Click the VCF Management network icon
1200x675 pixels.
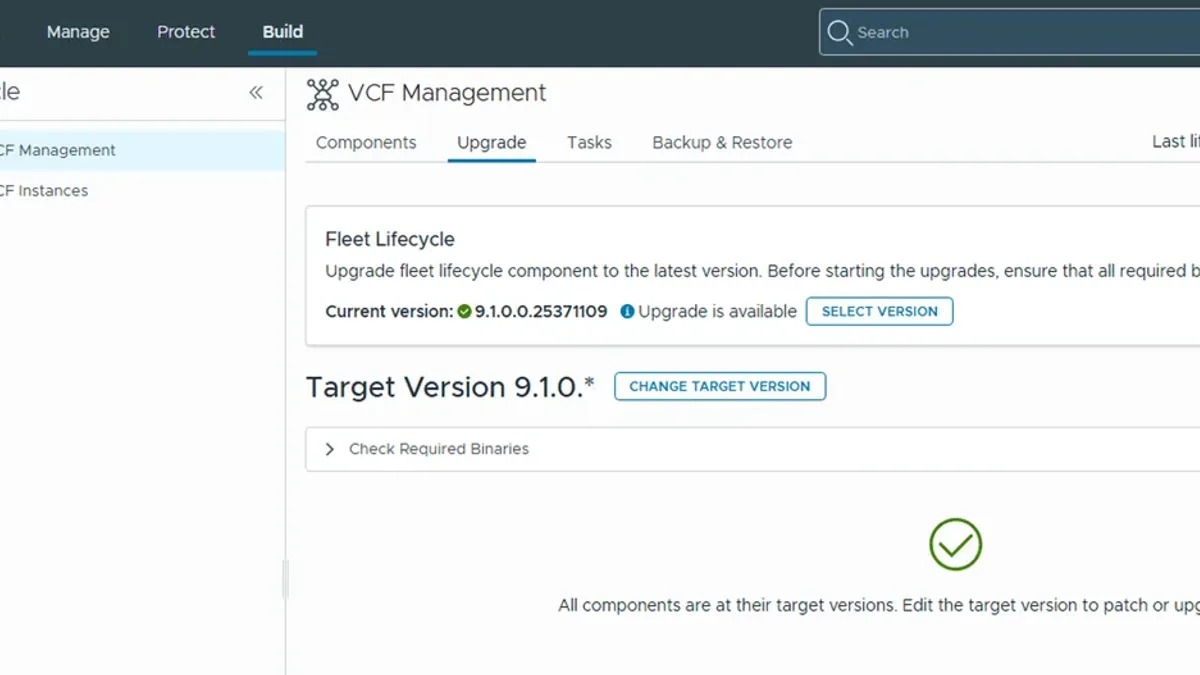click(x=323, y=94)
